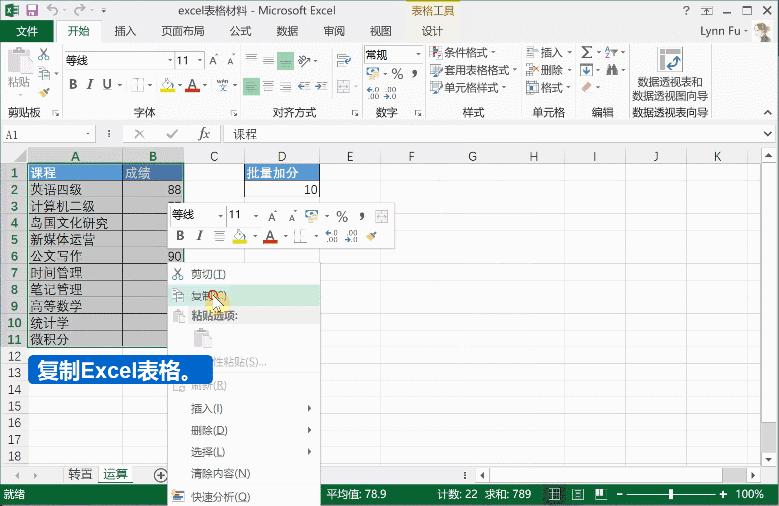Click Merge and Center icon in ribbon
The height and width of the screenshot is (506, 779).
click(343, 86)
